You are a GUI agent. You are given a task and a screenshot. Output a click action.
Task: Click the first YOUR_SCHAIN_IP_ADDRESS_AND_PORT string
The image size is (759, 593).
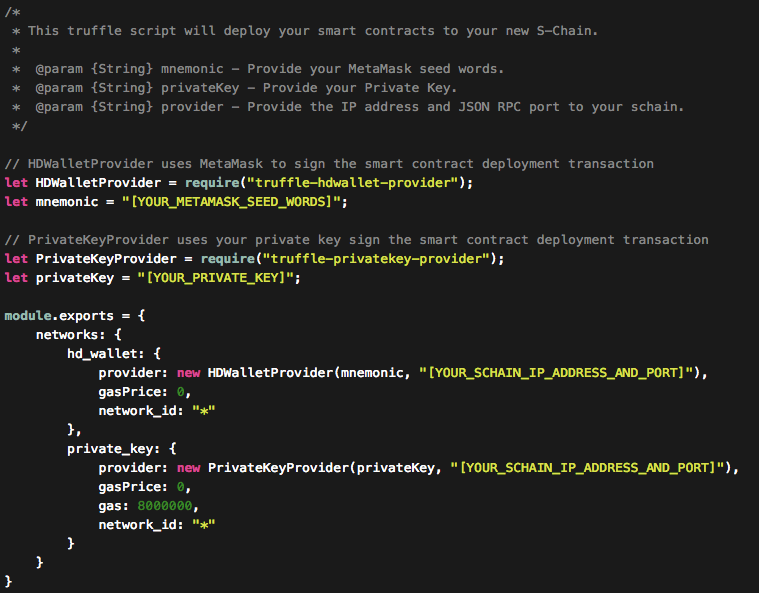(x=558, y=373)
